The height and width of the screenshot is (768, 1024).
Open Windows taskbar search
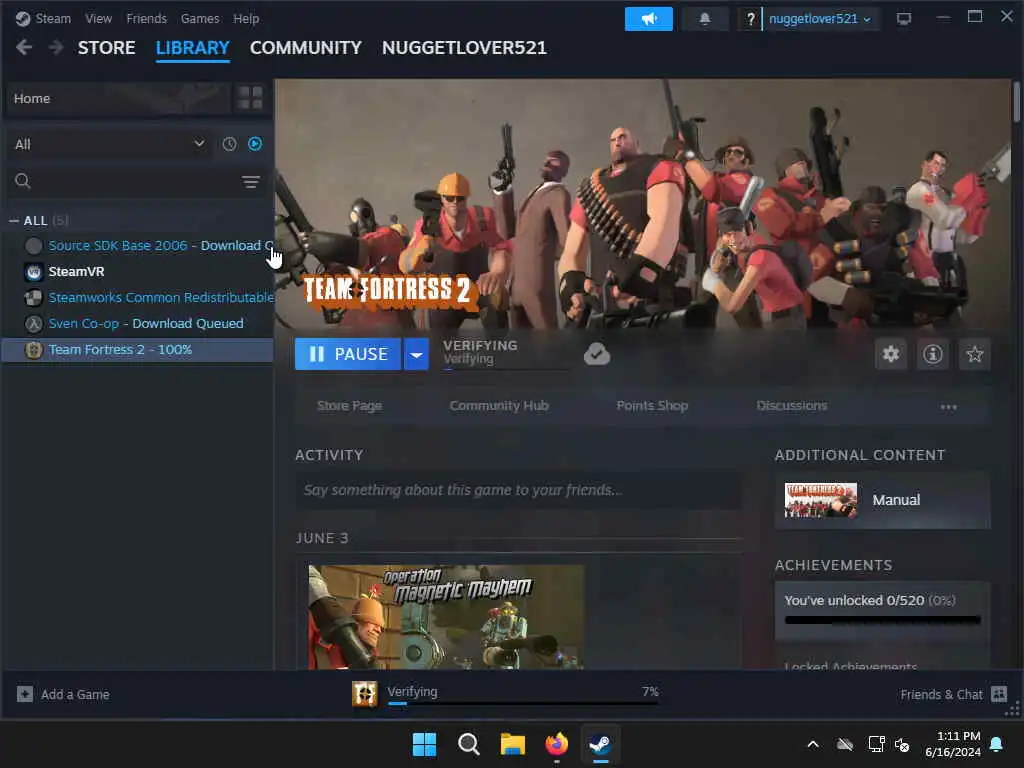468,744
